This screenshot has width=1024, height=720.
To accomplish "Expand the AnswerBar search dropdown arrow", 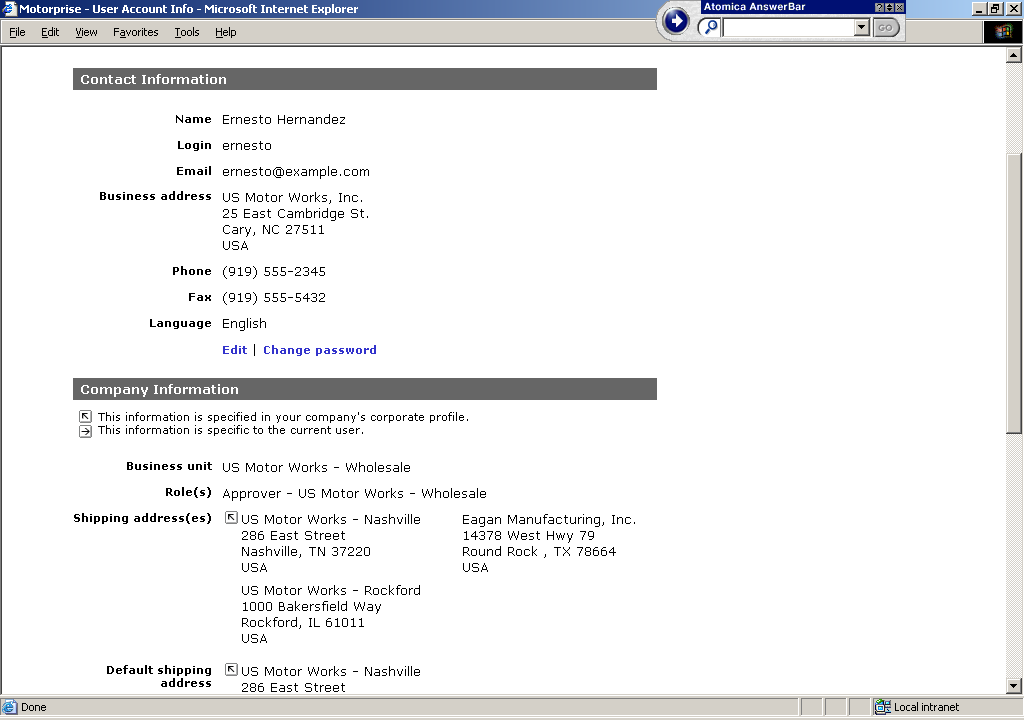I will pyautogui.click(x=861, y=27).
